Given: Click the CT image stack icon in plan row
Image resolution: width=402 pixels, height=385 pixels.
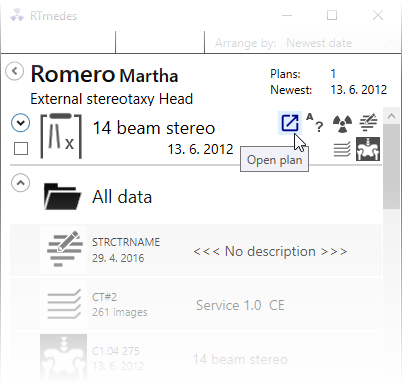Looking at the screenshot, I should pyautogui.click(x=342, y=149).
